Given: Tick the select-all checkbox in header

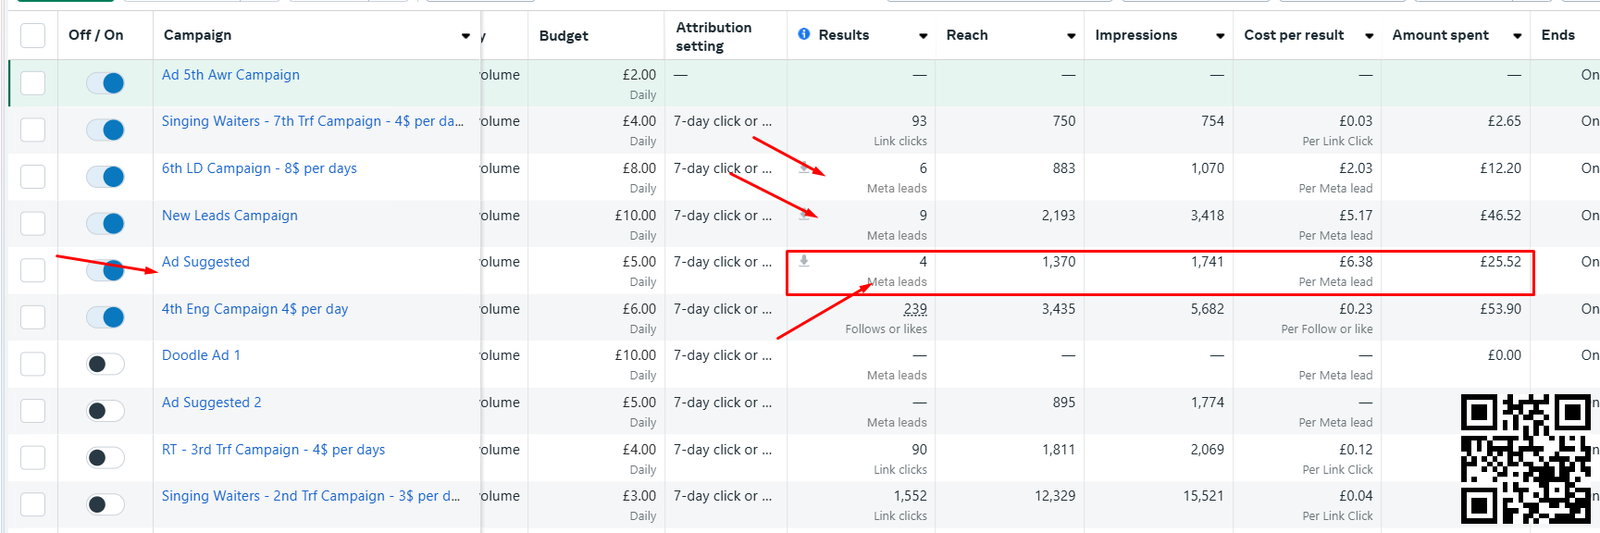Looking at the screenshot, I should pos(33,36).
